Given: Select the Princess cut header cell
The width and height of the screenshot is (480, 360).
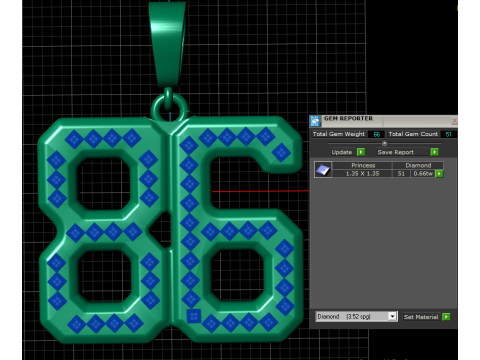Looking at the screenshot, I should (x=363, y=165).
